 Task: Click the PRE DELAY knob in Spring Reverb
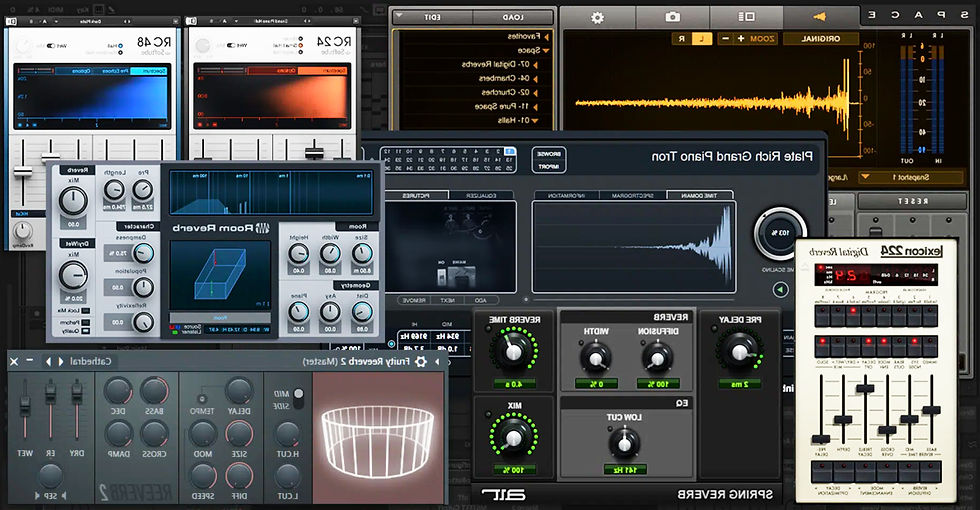pyautogui.click(x=739, y=352)
